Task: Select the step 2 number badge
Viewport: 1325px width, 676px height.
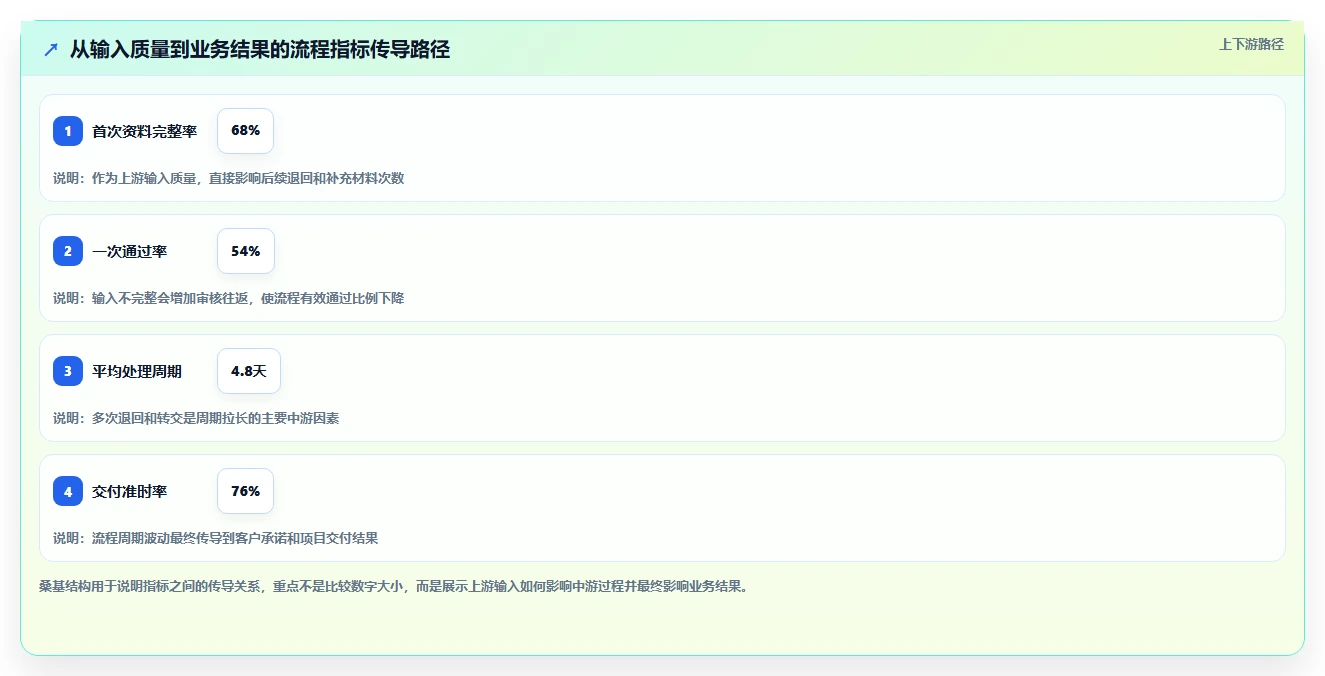Action: coord(68,251)
